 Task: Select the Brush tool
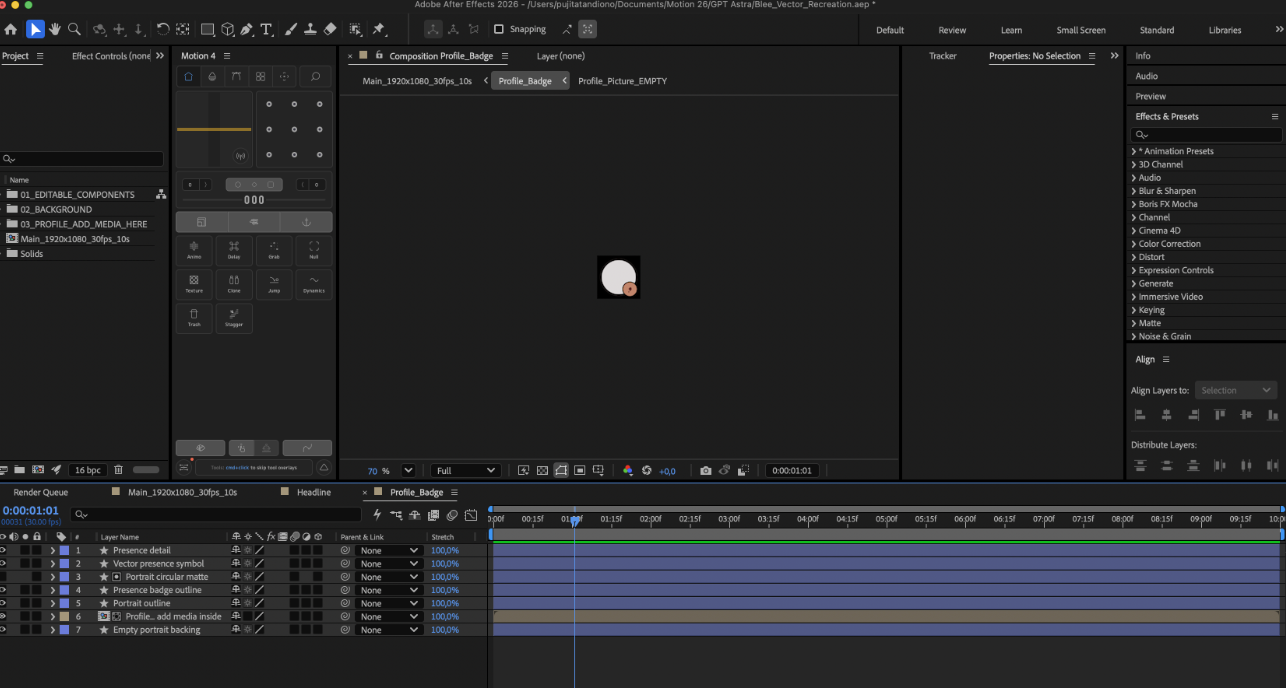pyautogui.click(x=292, y=29)
